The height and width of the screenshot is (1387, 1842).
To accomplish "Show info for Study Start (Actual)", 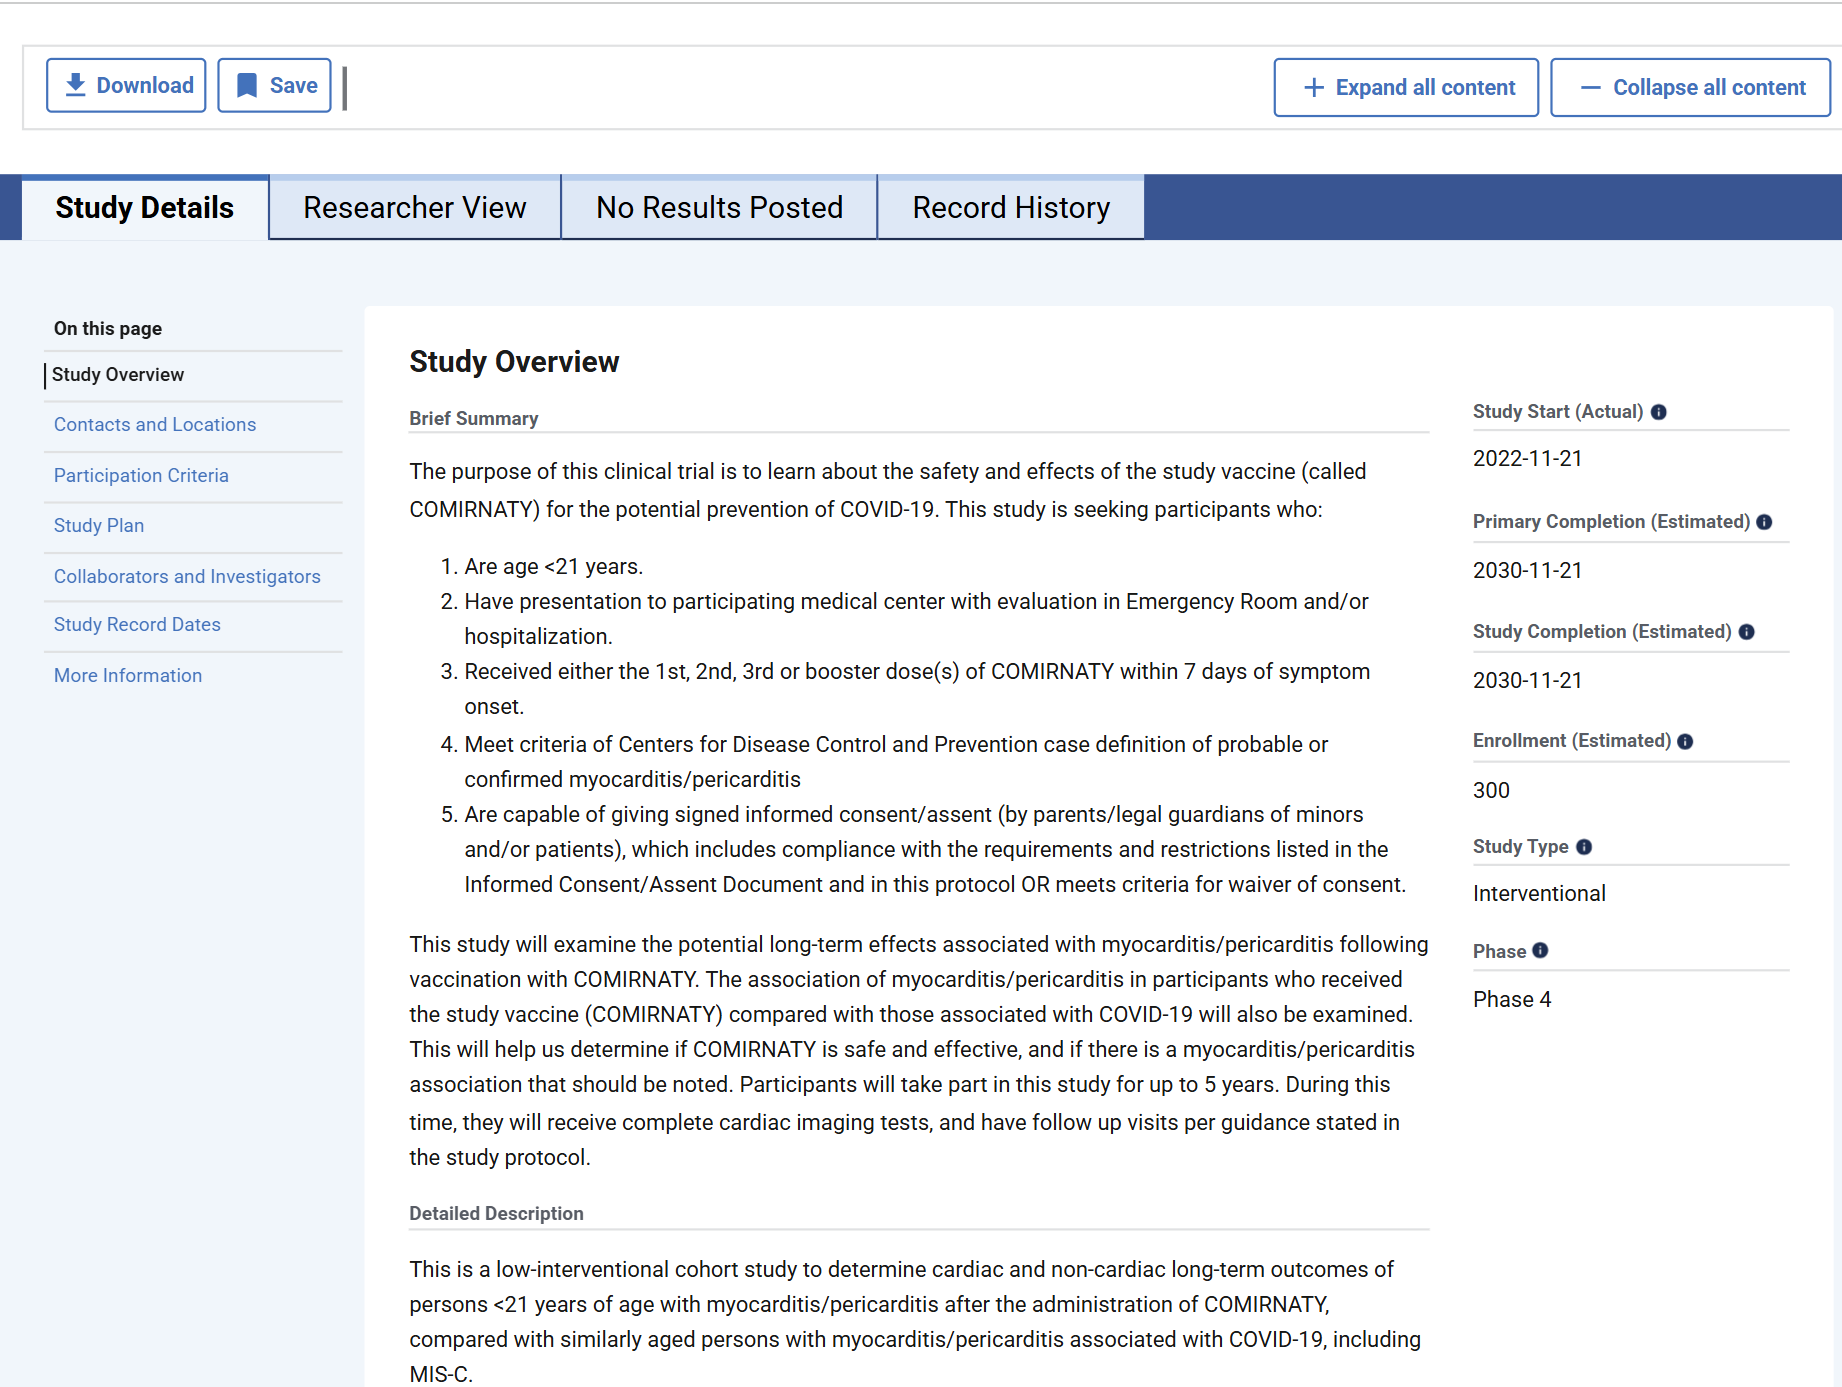I will pos(1659,412).
